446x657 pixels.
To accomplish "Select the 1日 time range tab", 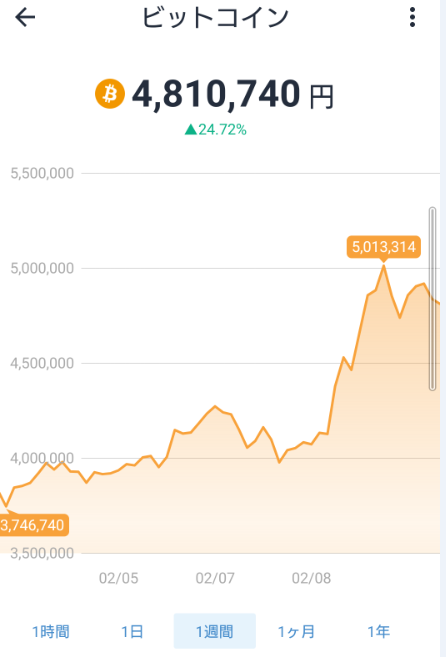I will (x=132, y=631).
